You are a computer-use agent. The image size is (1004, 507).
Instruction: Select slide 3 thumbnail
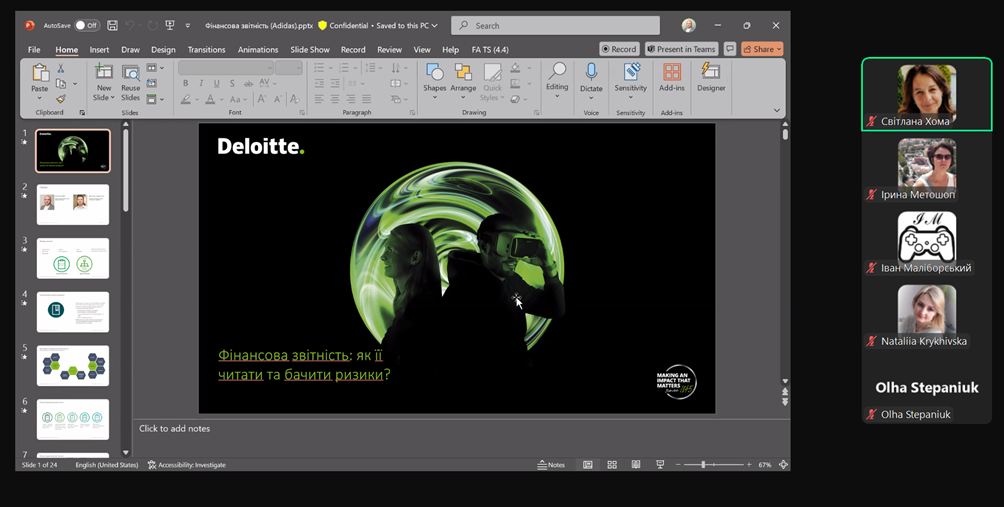(73, 258)
